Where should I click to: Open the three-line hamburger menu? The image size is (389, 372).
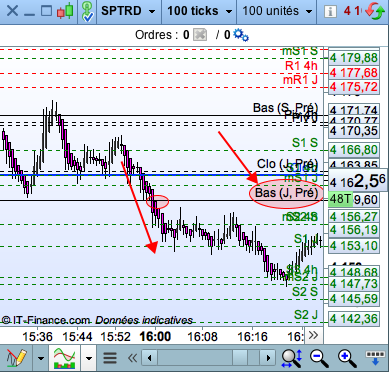click(110, 358)
